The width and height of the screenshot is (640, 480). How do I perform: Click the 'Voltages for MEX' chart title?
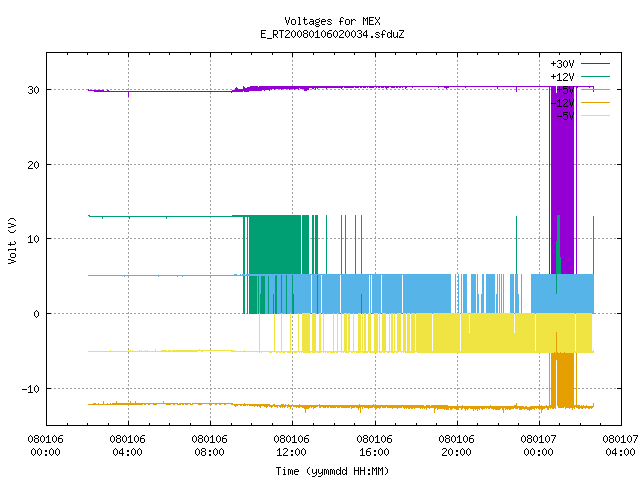coord(332,21)
